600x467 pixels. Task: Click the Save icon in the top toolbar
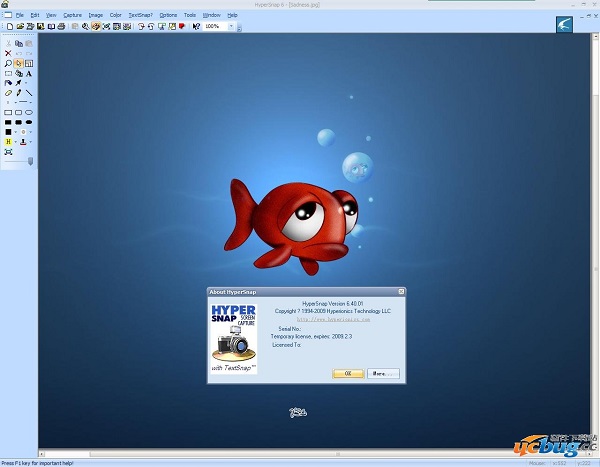pyautogui.click(x=41, y=26)
